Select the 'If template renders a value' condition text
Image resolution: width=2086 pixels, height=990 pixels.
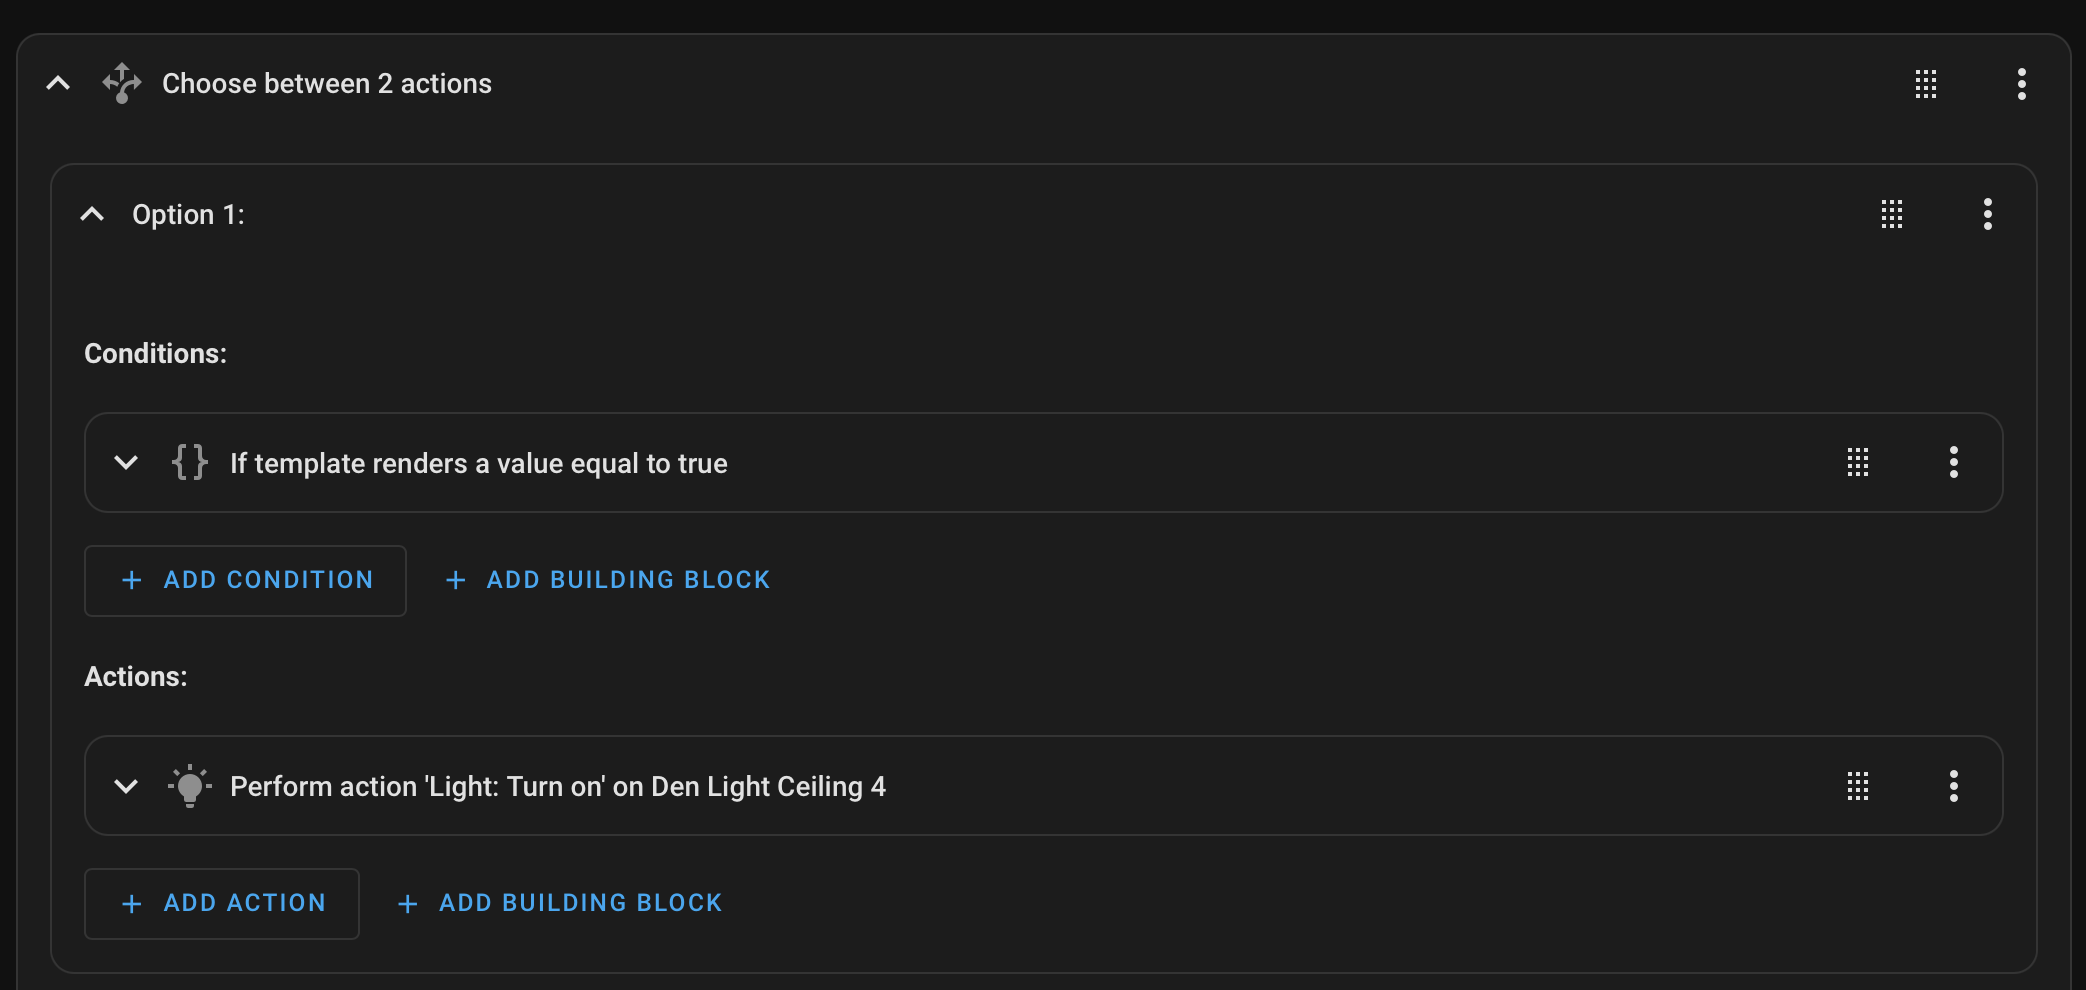[x=478, y=464]
